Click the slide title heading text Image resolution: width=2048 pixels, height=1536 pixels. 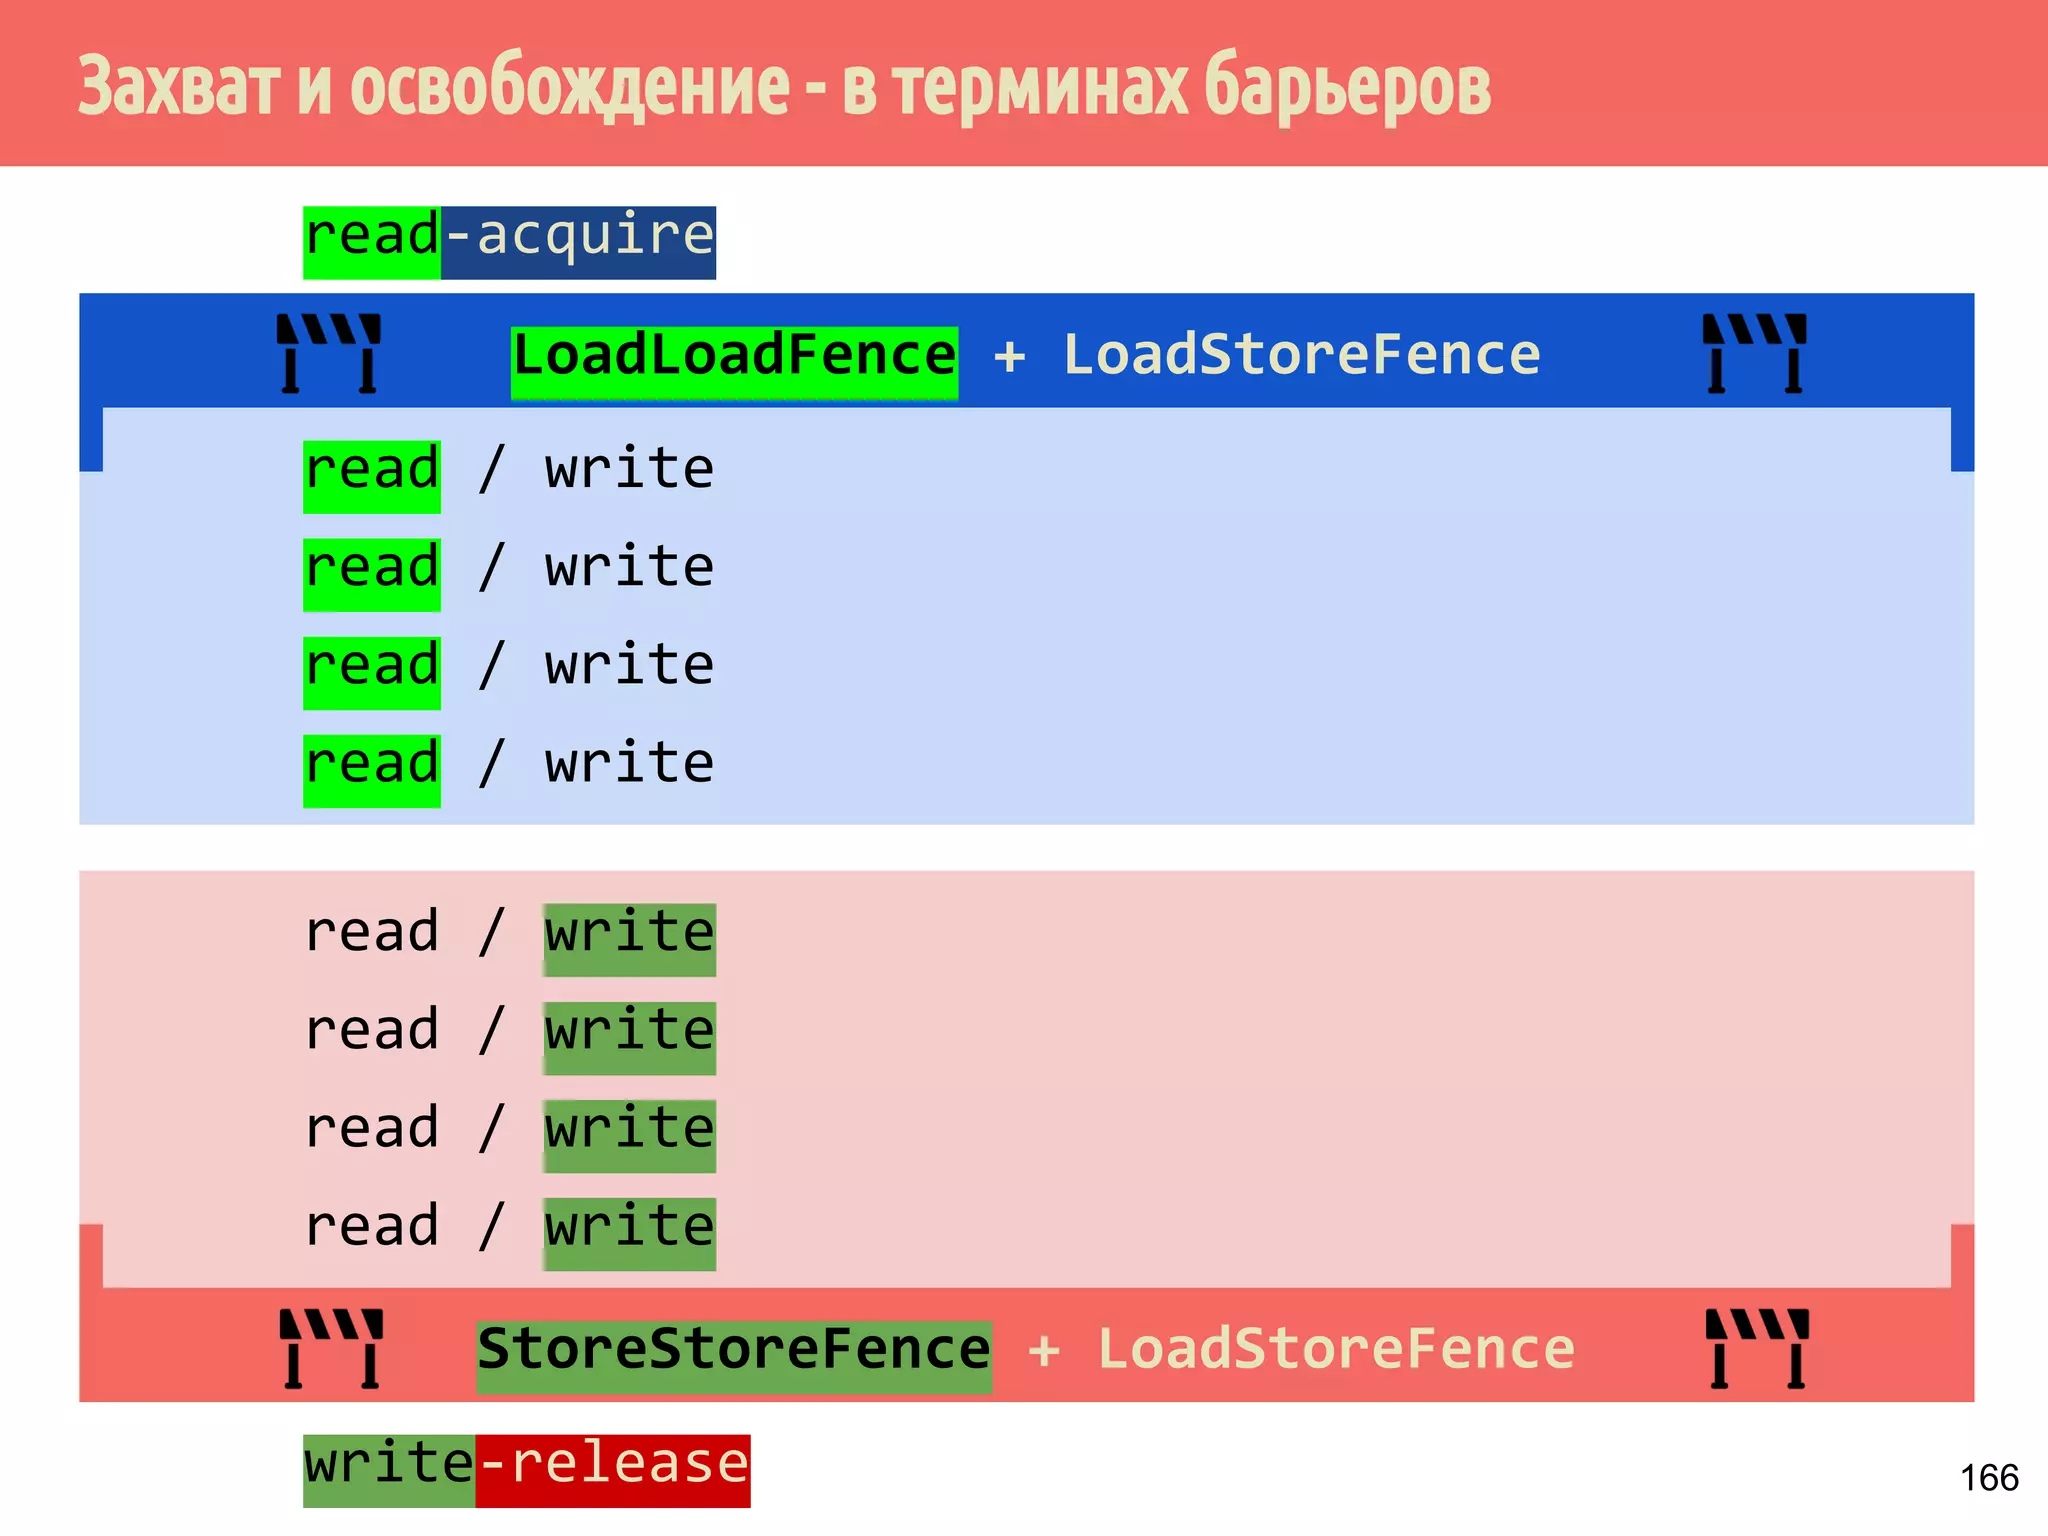pos(784,86)
